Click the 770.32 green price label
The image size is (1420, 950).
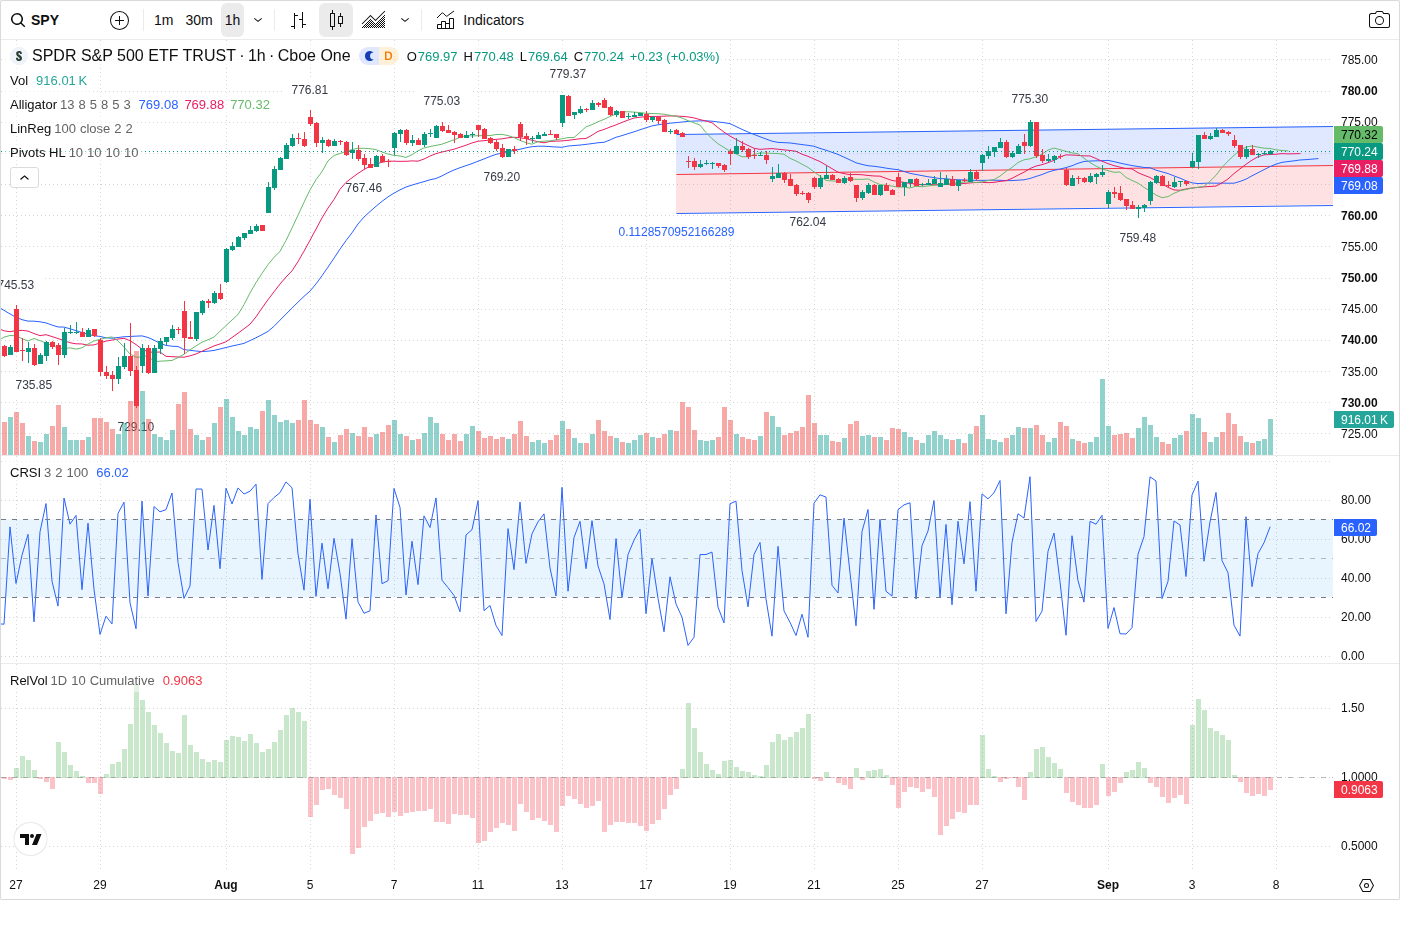[1358, 135]
